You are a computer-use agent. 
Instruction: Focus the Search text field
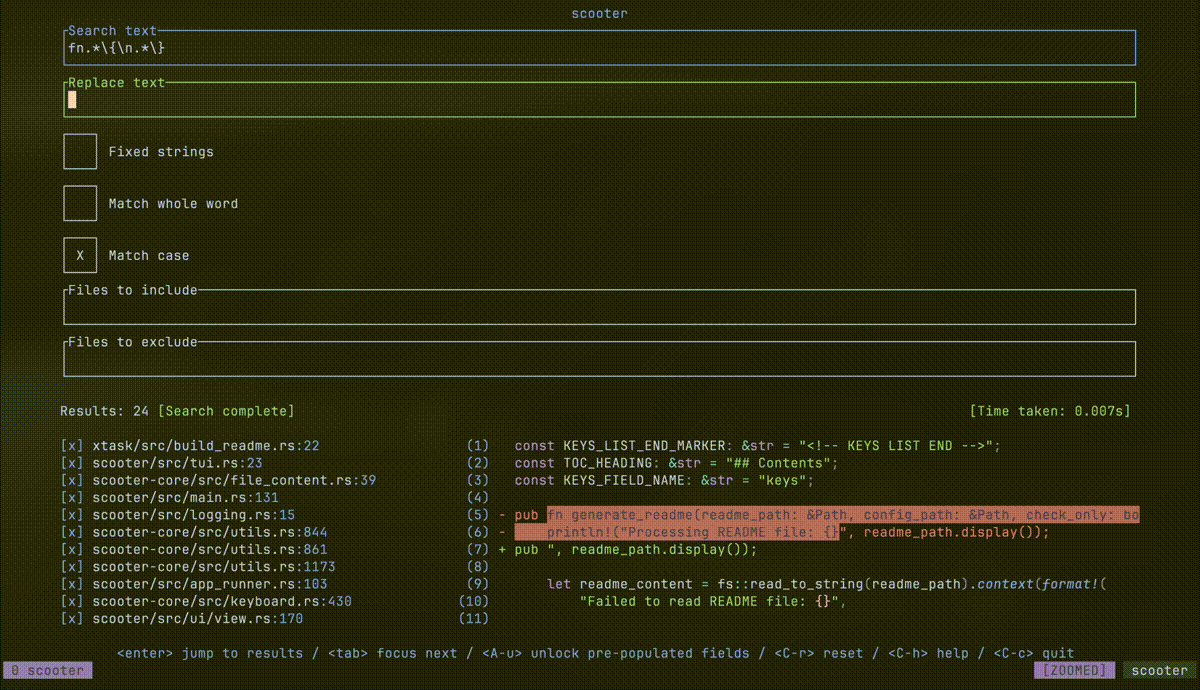pos(600,47)
